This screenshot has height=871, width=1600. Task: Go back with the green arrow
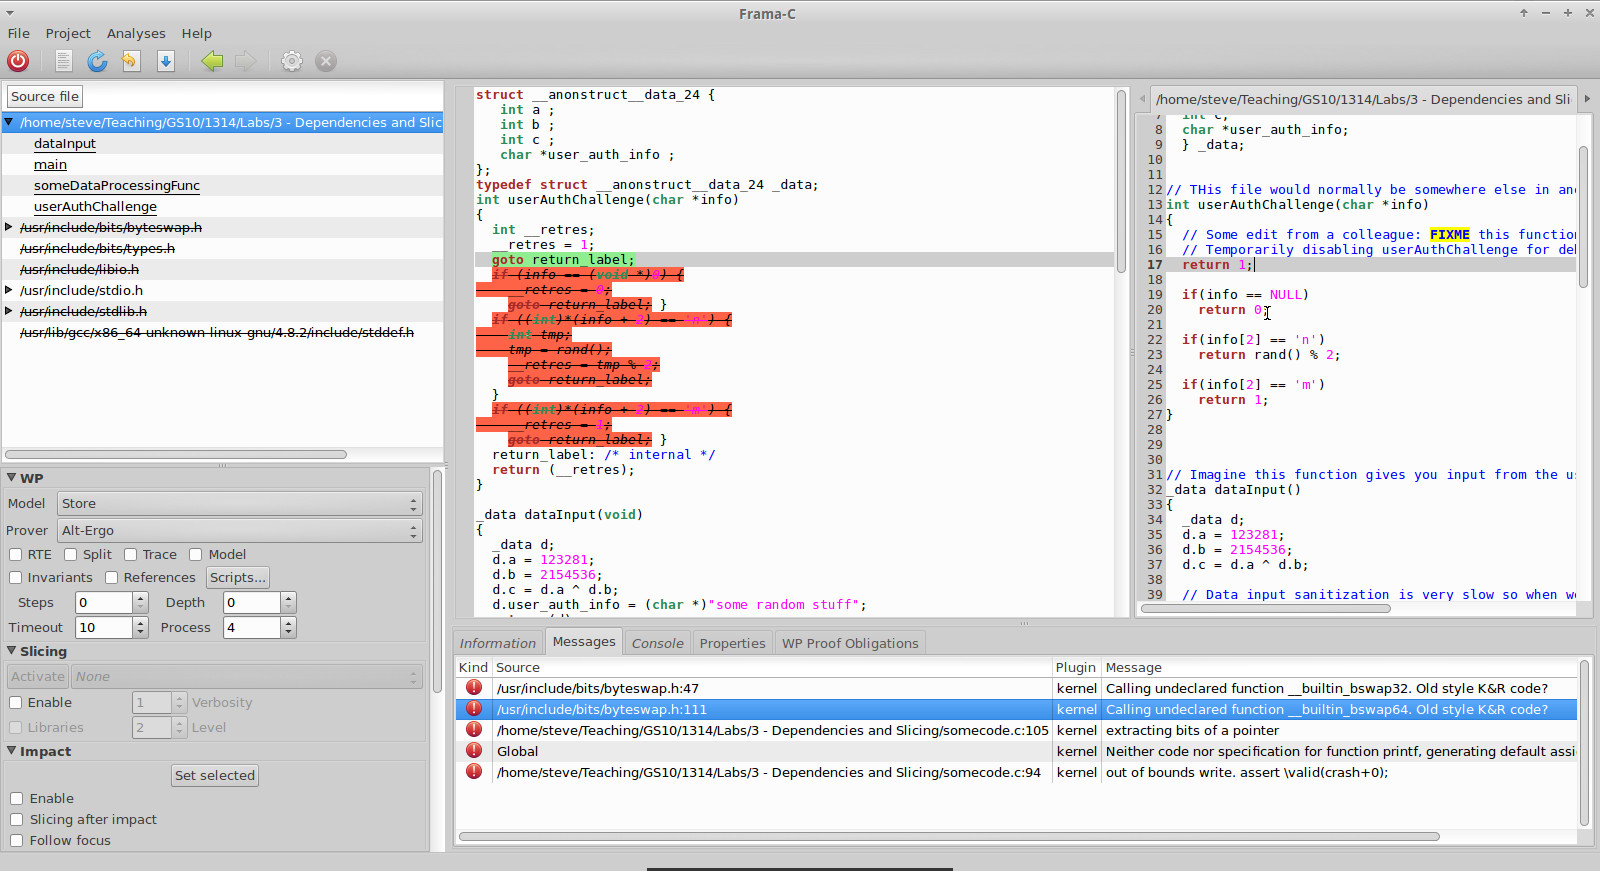pyautogui.click(x=212, y=61)
